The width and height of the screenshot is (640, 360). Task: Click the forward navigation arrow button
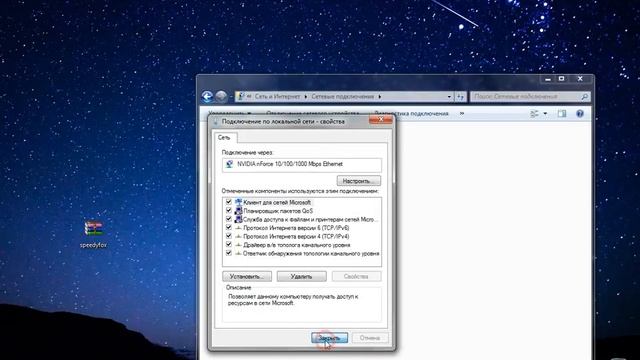[221, 96]
